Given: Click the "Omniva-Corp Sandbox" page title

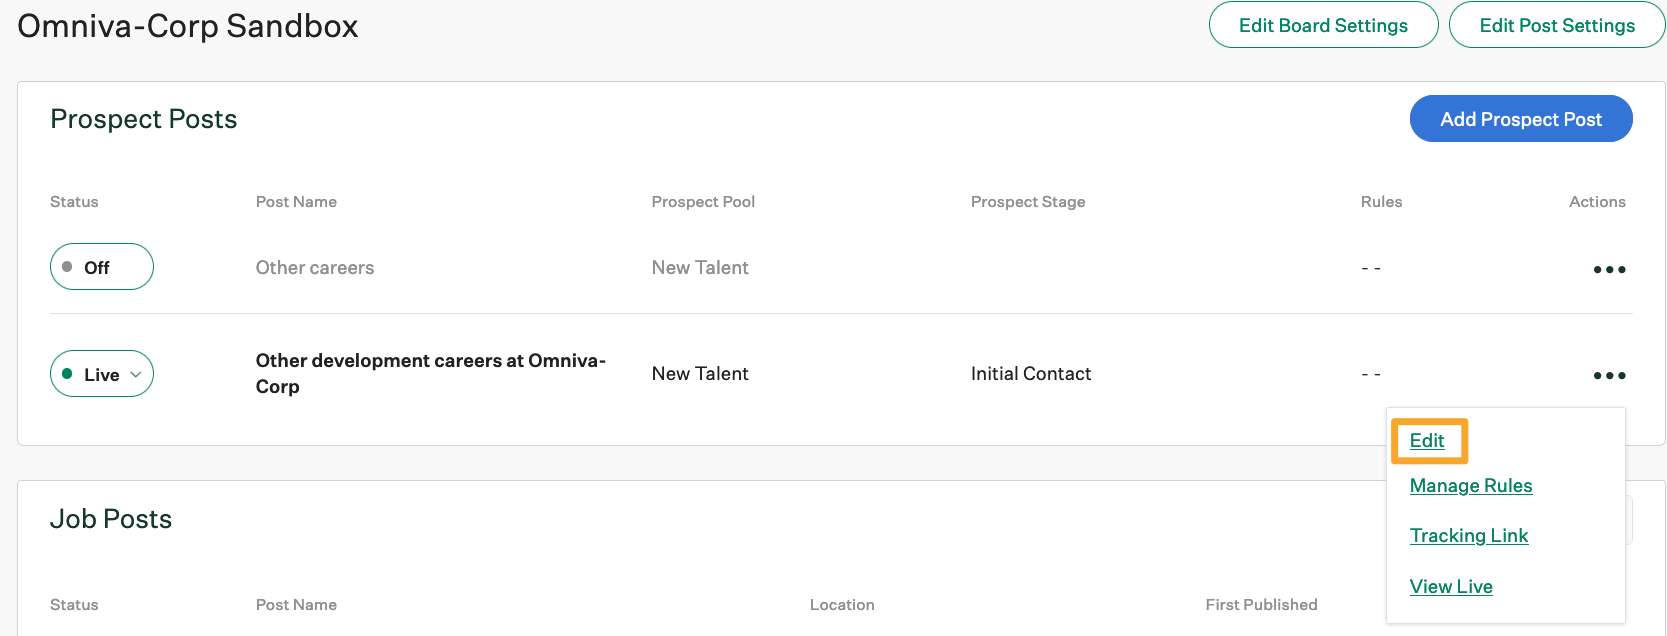Looking at the screenshot, I should pyautogui.click(x=187, y=26).
